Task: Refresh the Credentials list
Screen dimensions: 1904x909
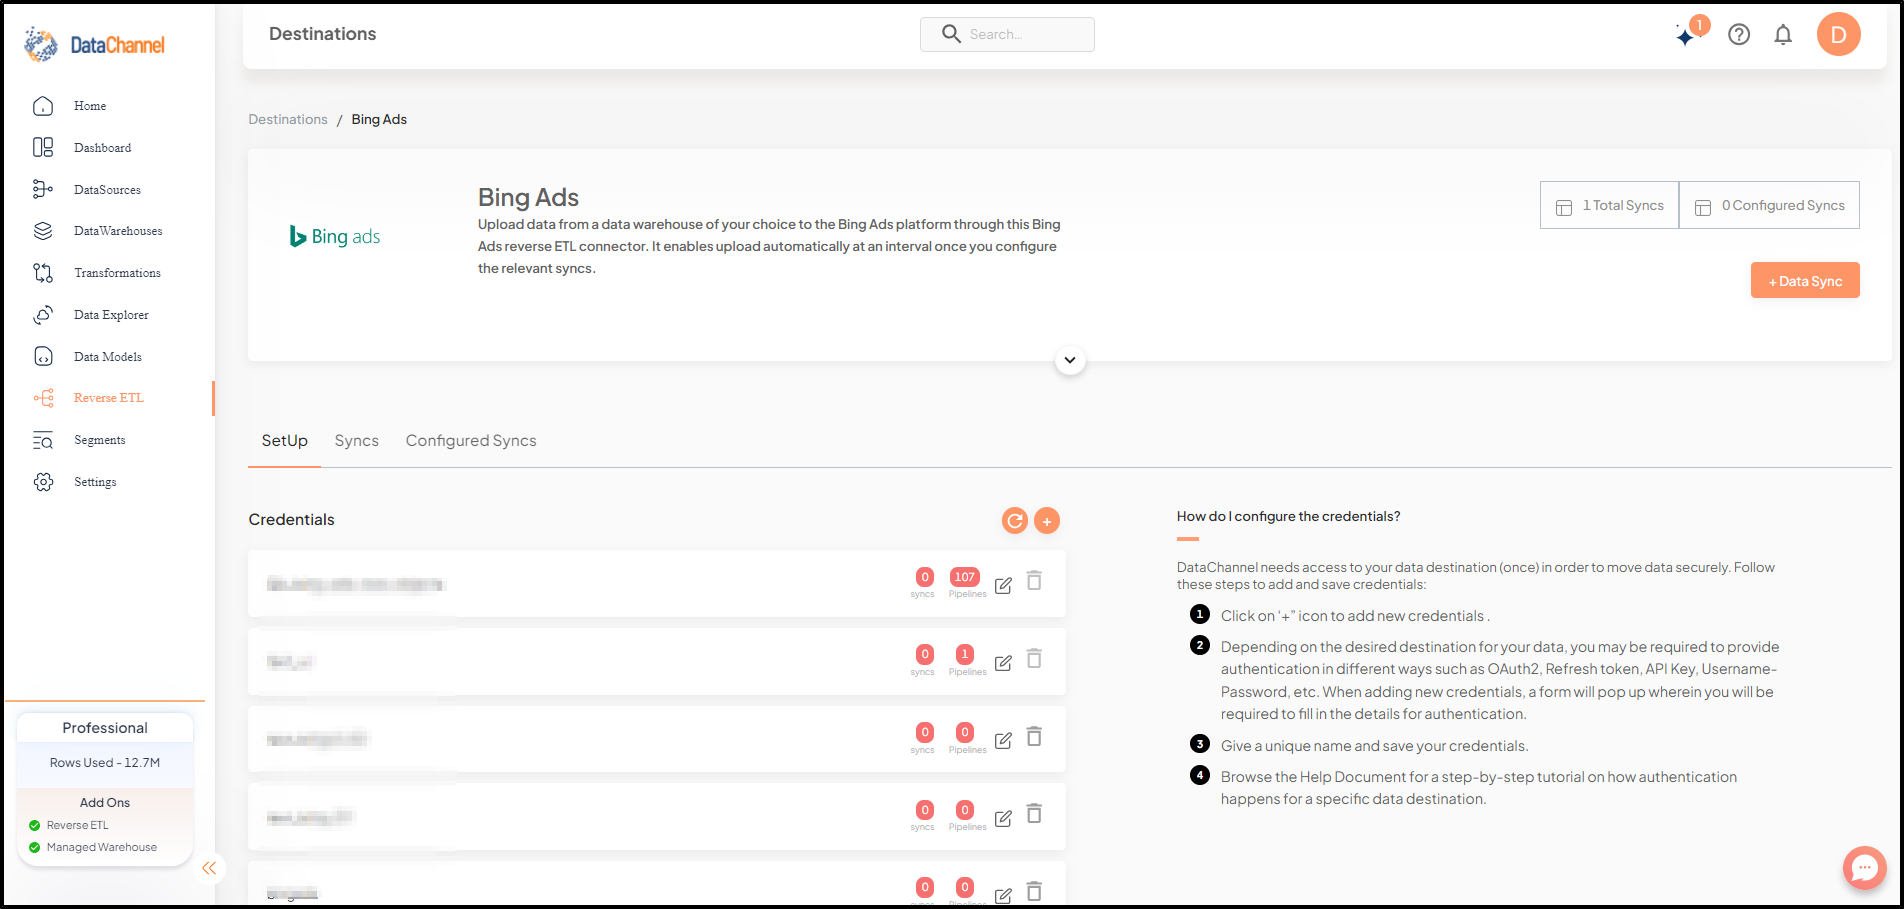Action: tap(1015, 521)
